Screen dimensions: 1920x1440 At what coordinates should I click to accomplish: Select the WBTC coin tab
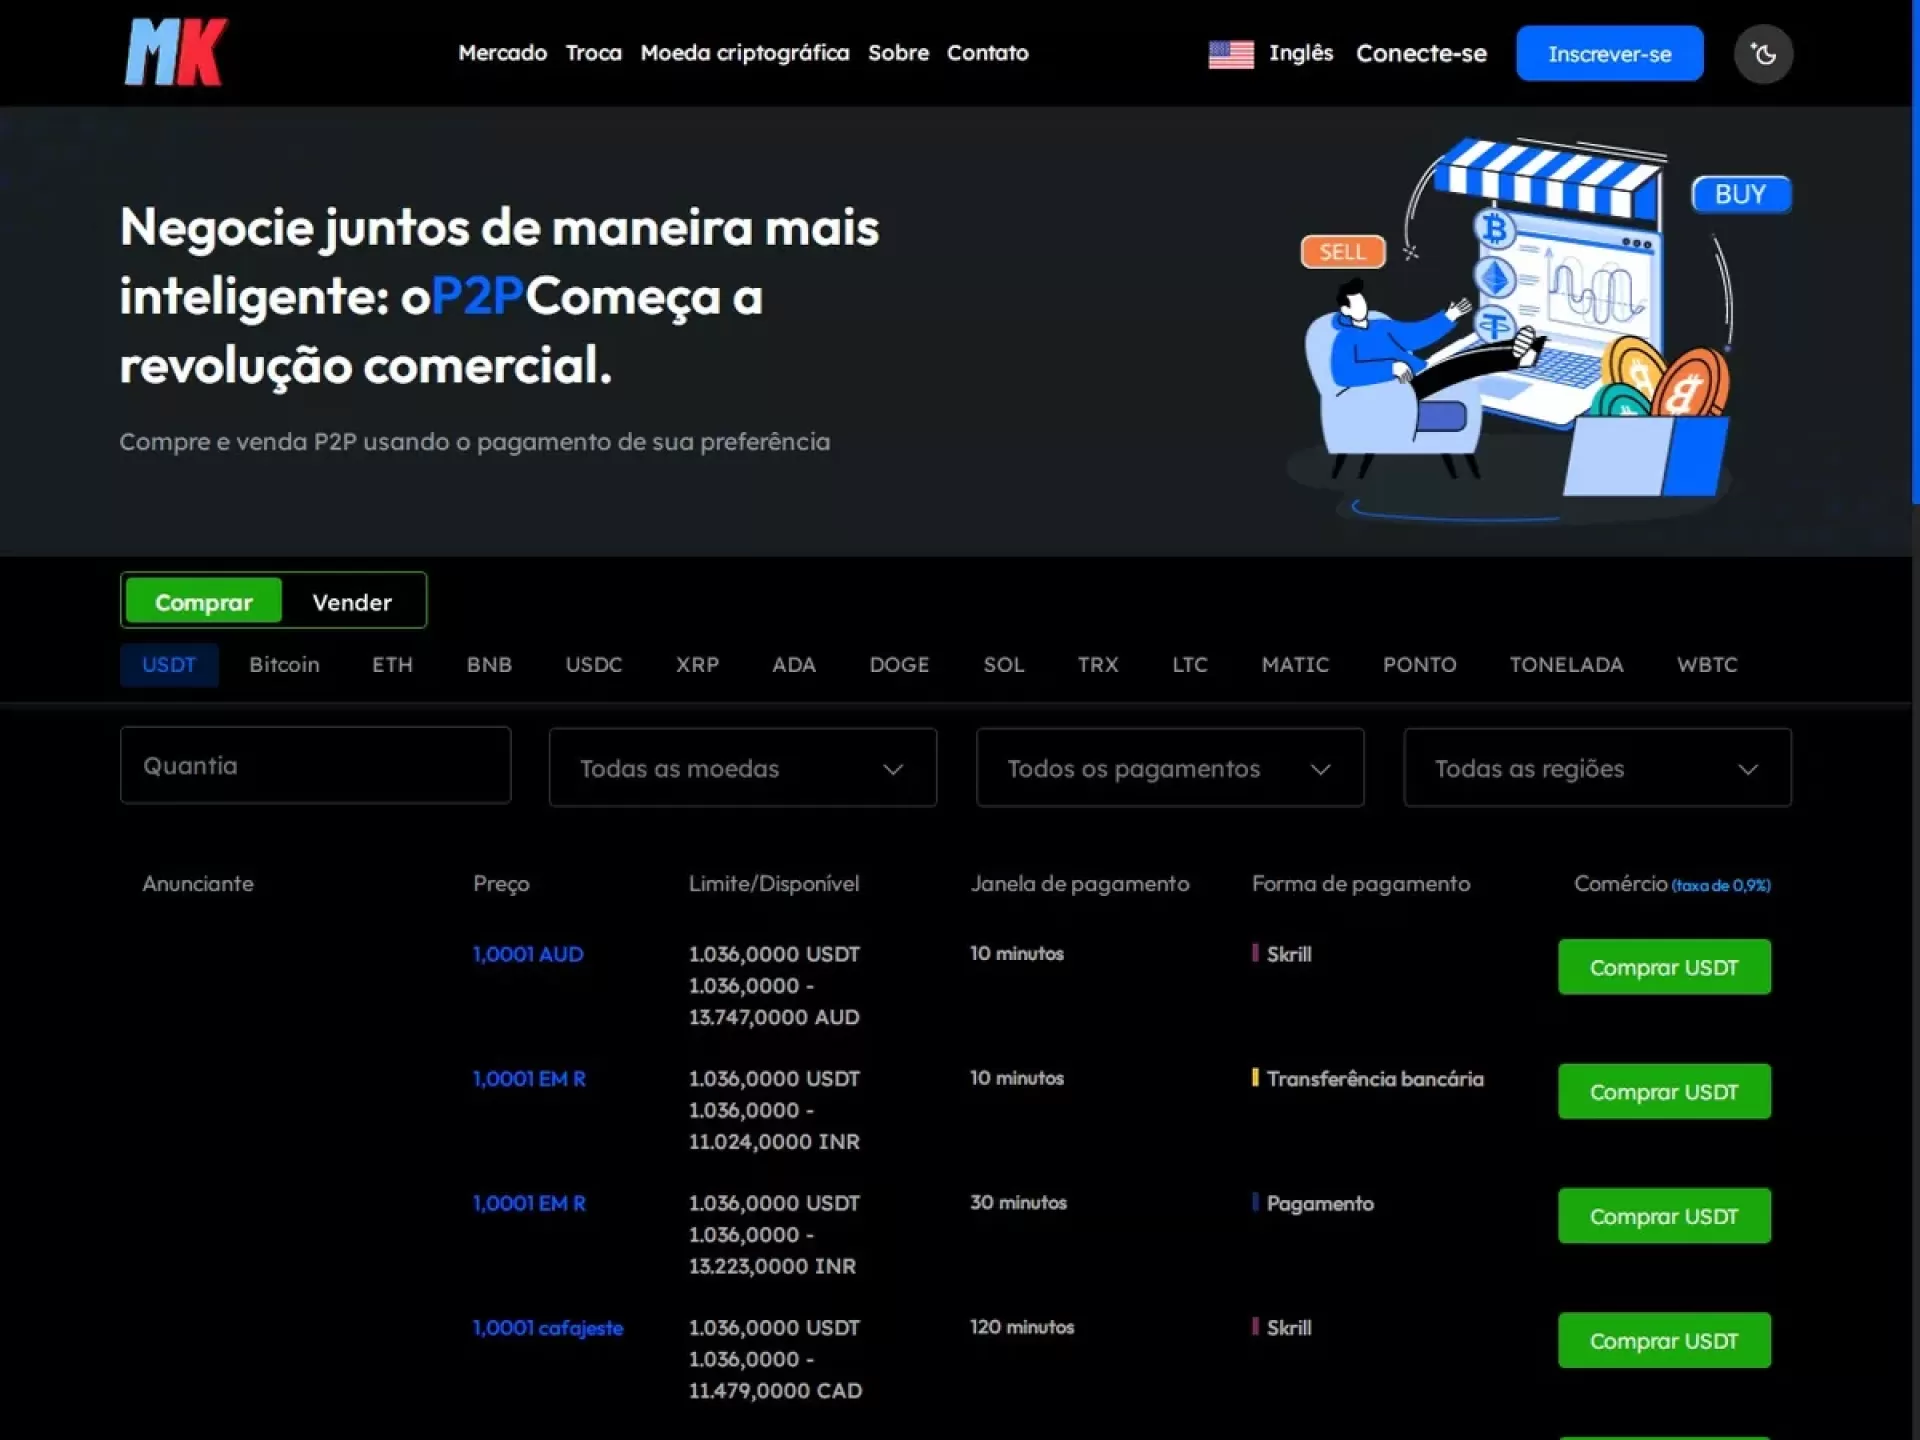pos(1706,665)
